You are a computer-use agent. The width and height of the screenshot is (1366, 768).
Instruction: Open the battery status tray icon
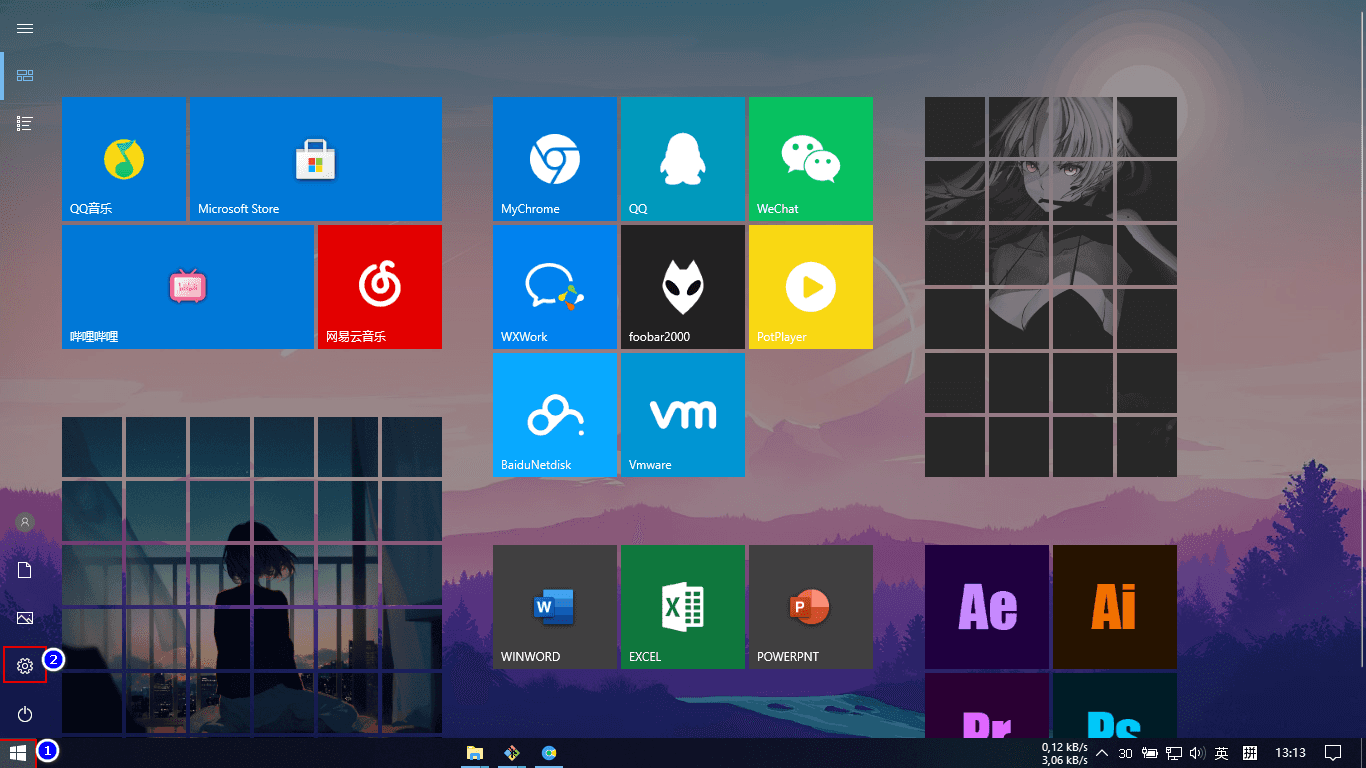pos(1150,753)
